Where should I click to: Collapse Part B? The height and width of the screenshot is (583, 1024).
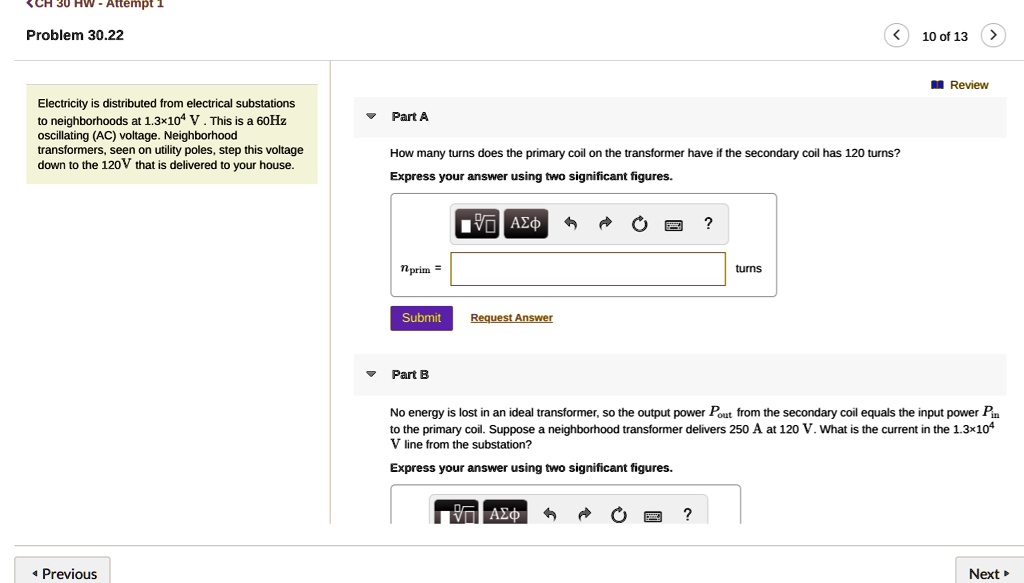(371, 374)
